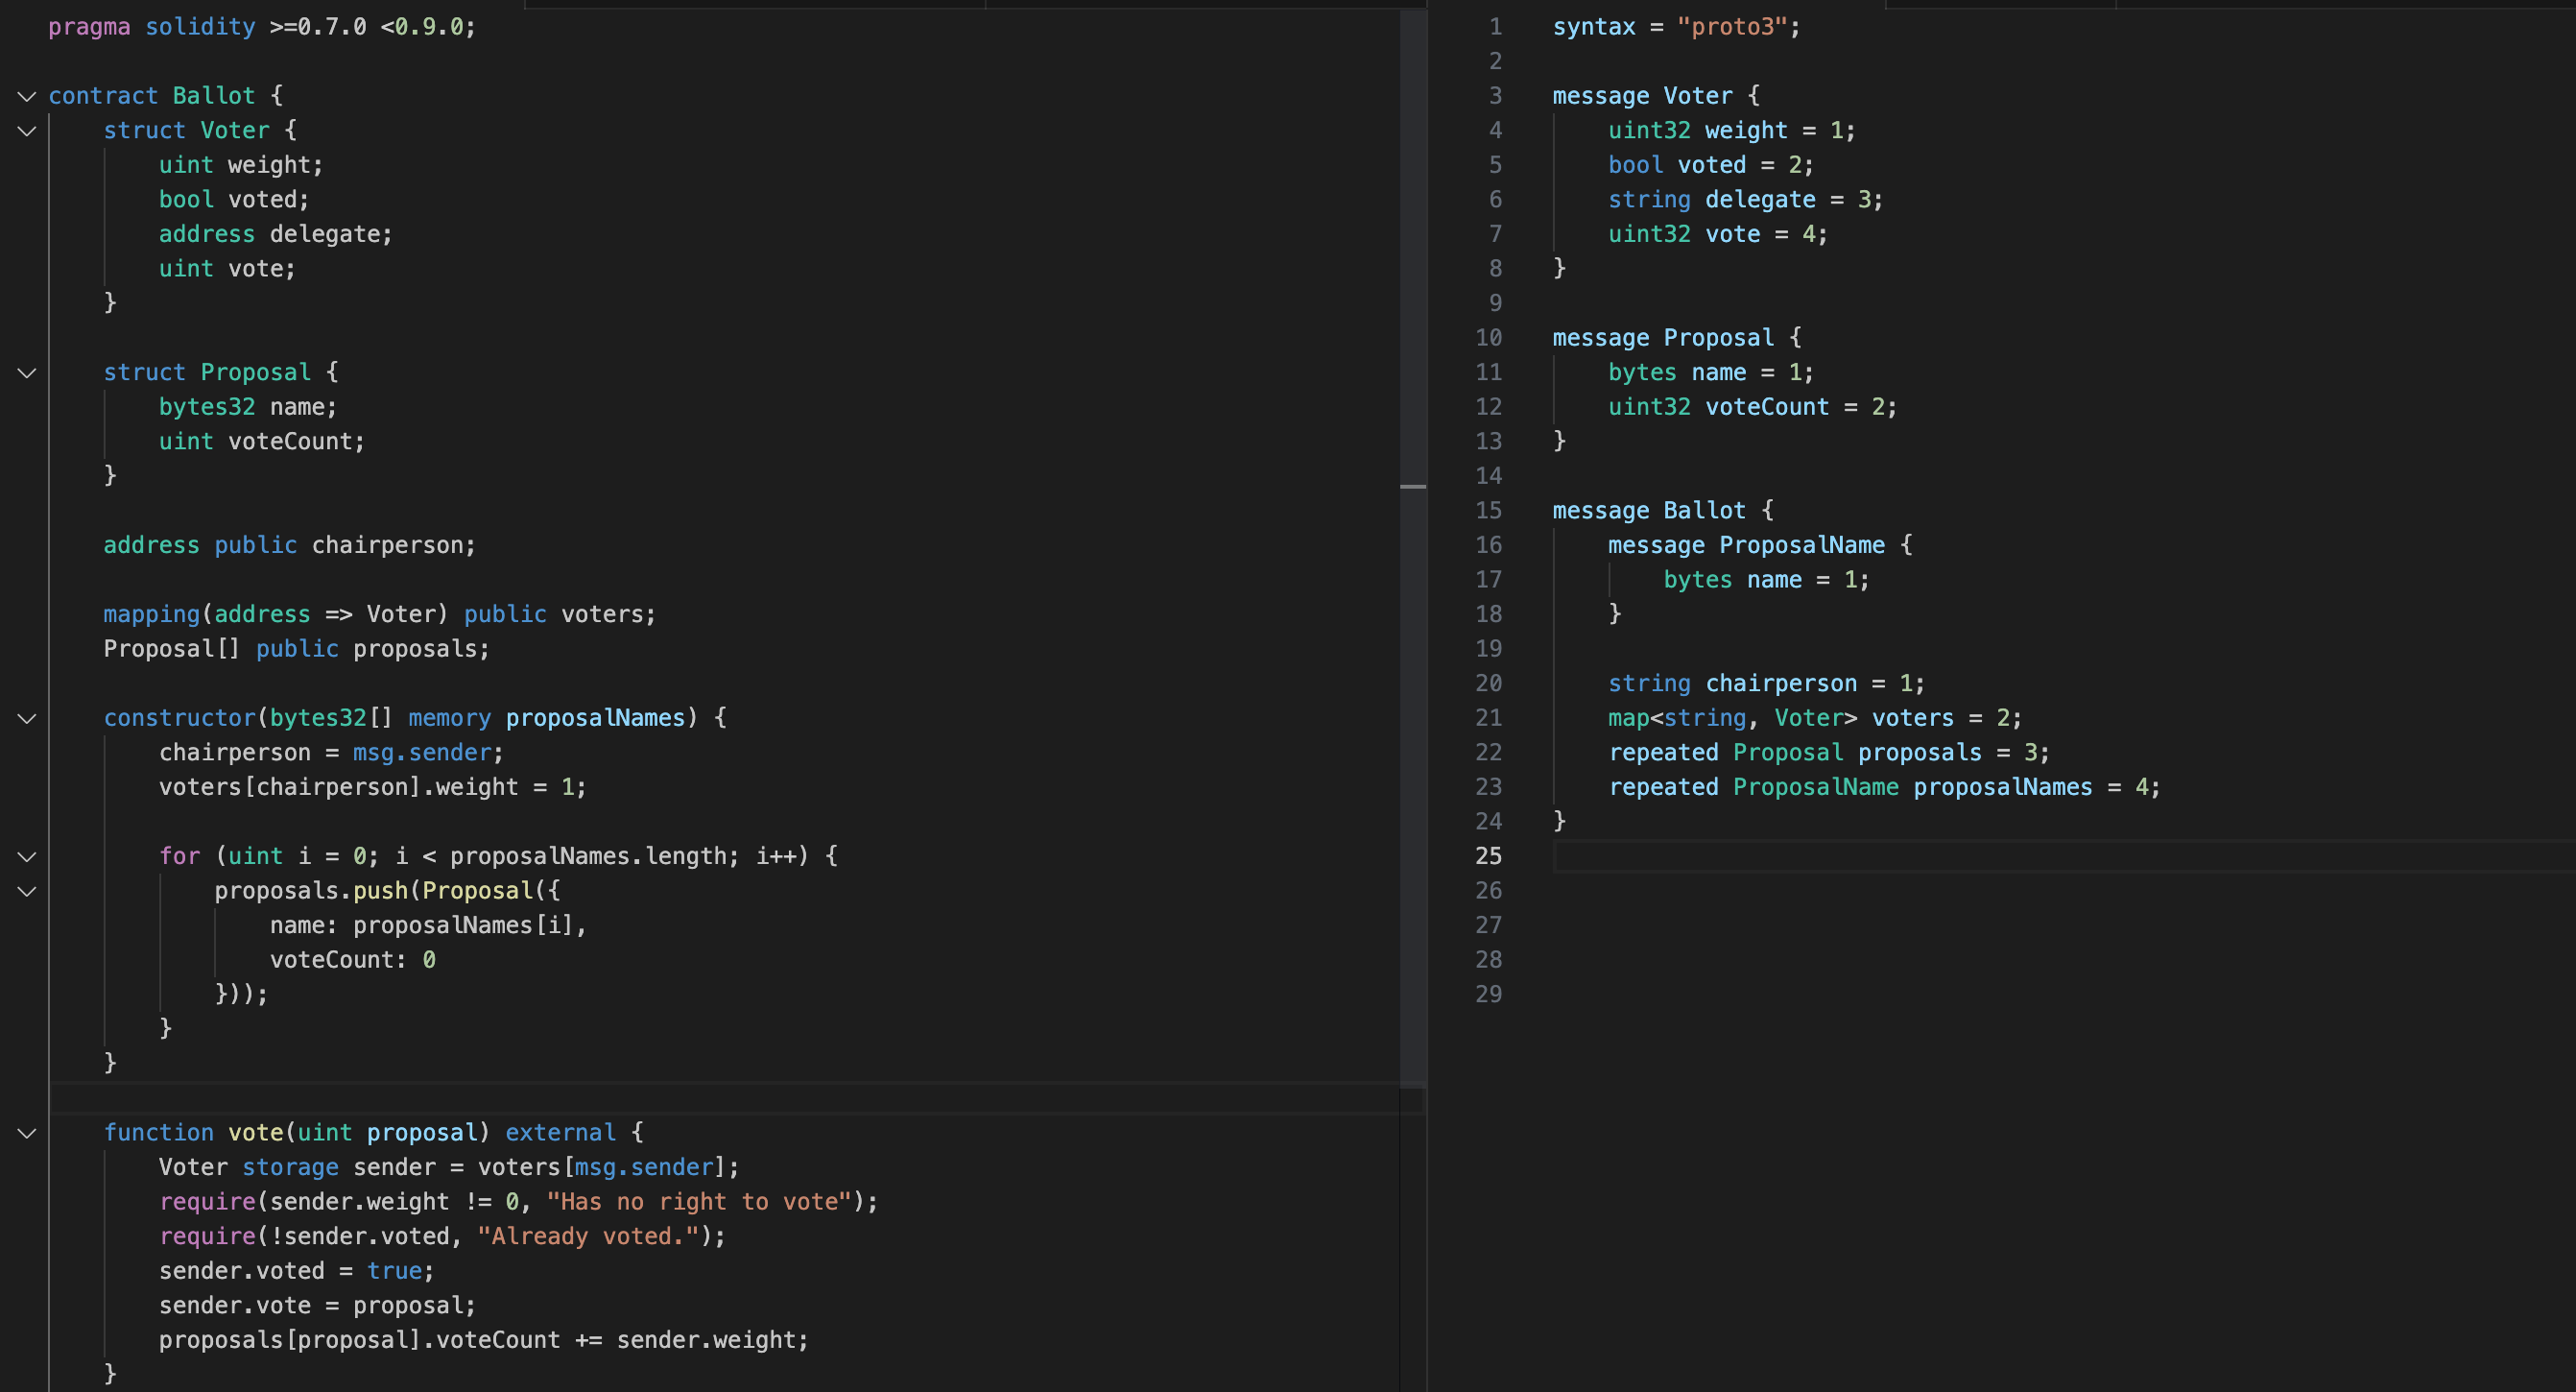Collapse the constructor fold chevron

tap(27, 718)
